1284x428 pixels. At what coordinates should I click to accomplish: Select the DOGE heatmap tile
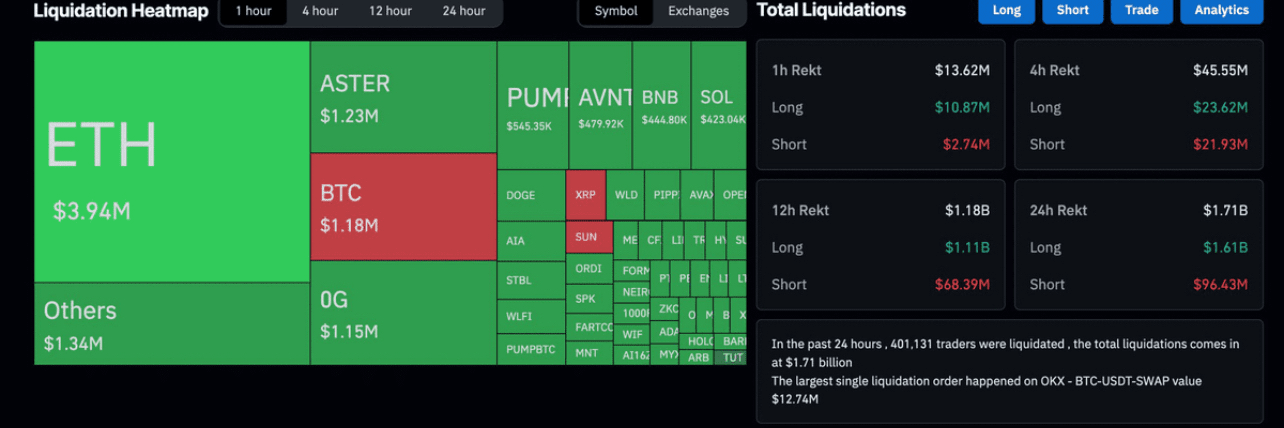point(530,195)
